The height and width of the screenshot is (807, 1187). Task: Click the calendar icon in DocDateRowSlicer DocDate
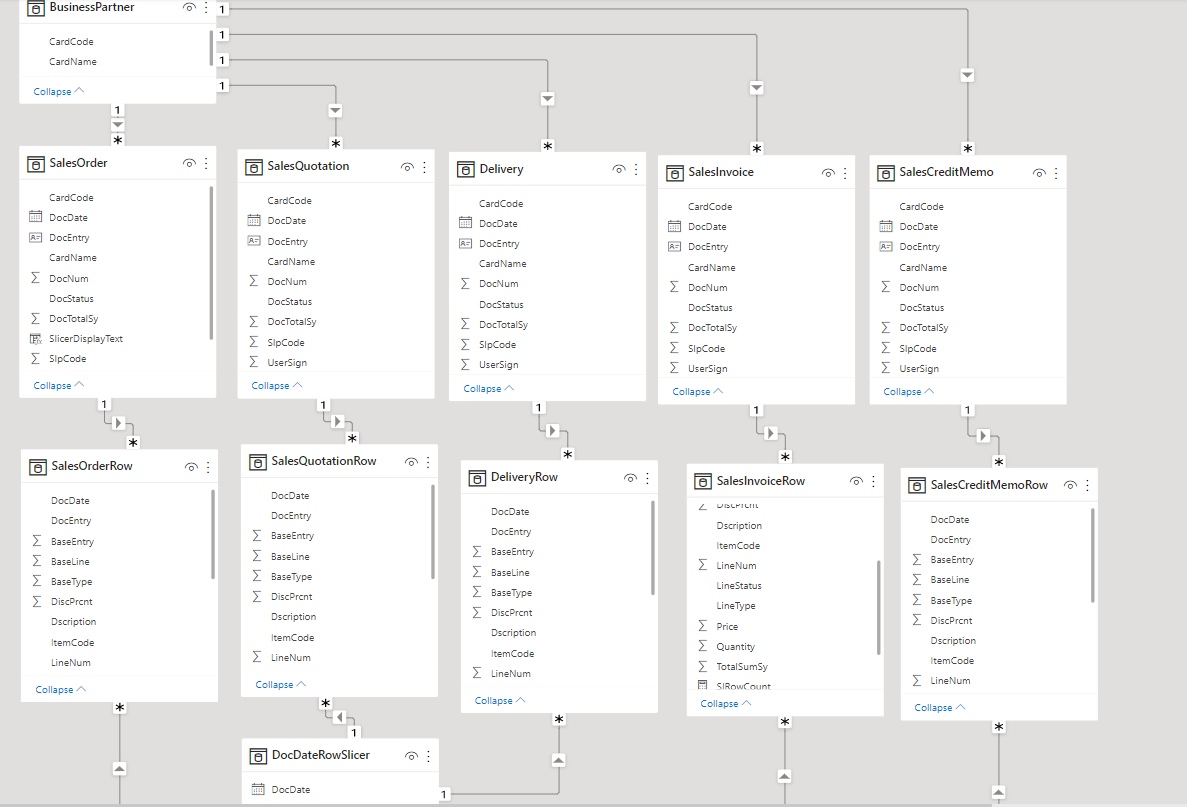[x=257, y=789]
